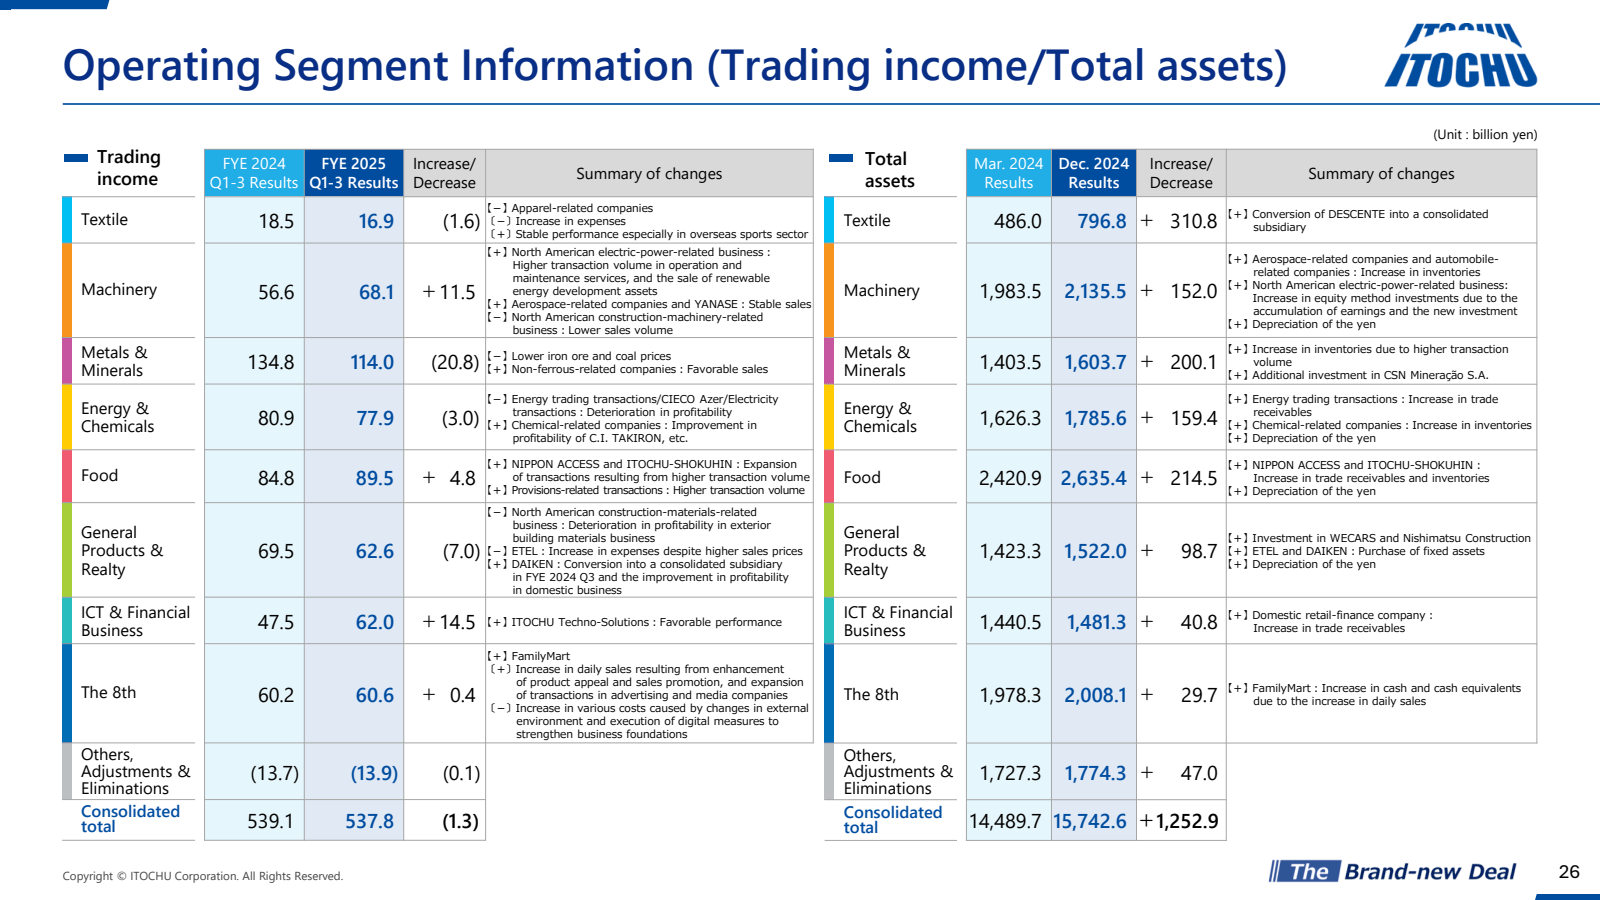Click the Total assets table label
This screenshot has width=1600, height=900.
889,170
